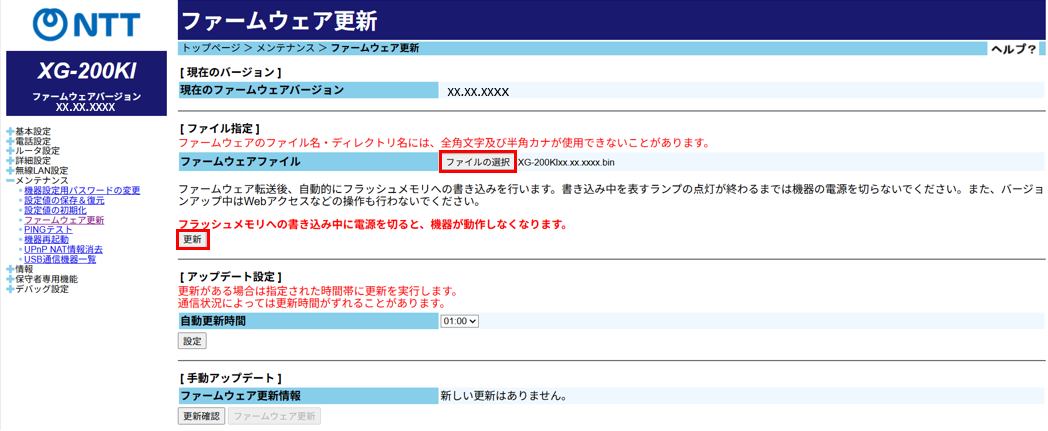The image size is (1048, 431).
Task: Click the 更新確認 button
Action: [x=201, y=415]
